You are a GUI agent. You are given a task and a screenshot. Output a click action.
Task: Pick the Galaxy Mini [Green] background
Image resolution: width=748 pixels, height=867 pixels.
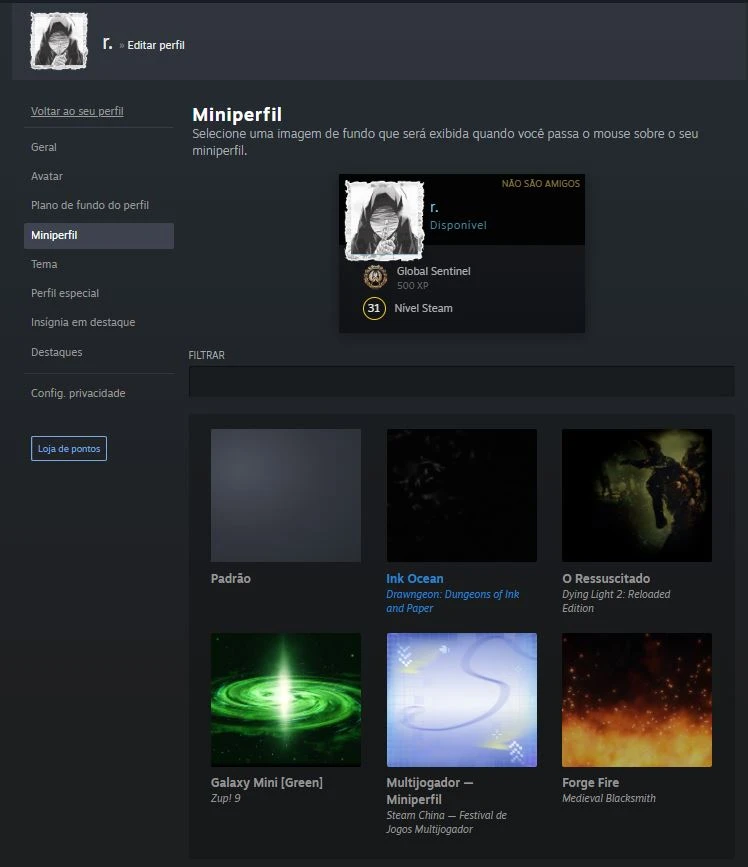286,699
